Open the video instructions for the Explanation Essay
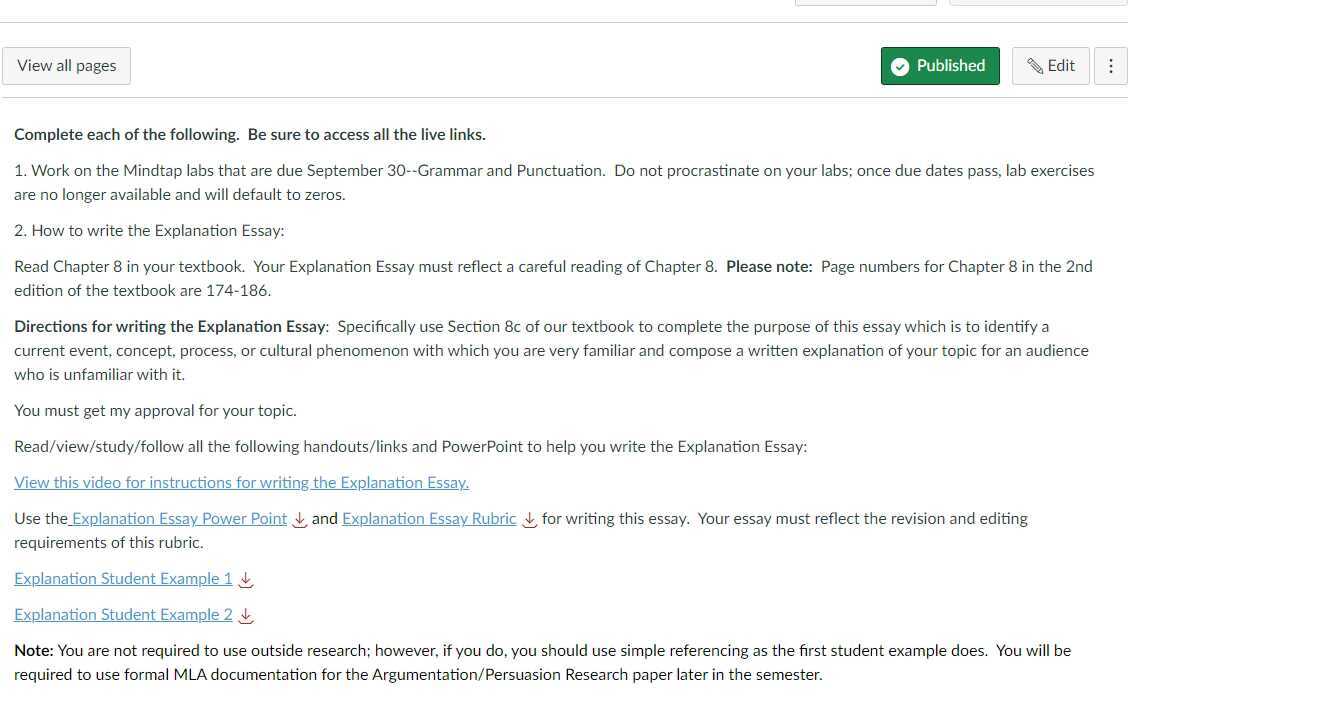Image resolution: width=1340 pixels, height=720 pixels. click(x=241, y=482)
